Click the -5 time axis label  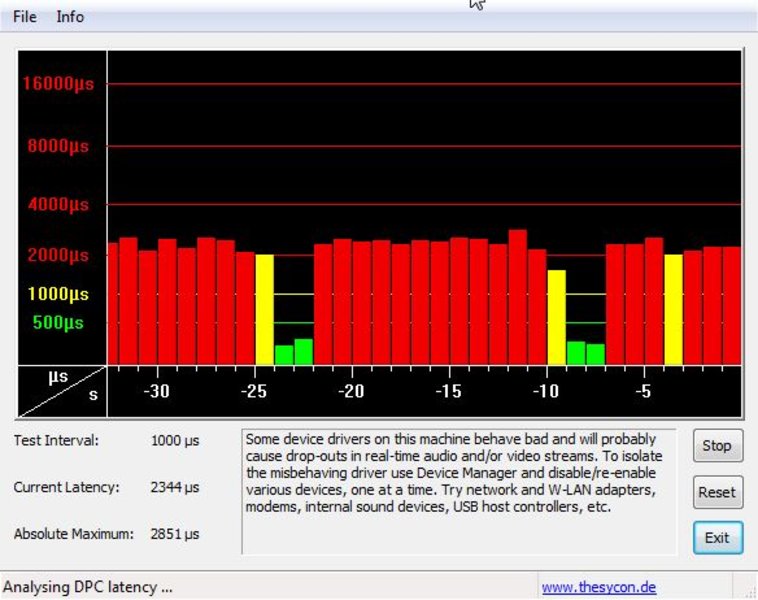643,391
